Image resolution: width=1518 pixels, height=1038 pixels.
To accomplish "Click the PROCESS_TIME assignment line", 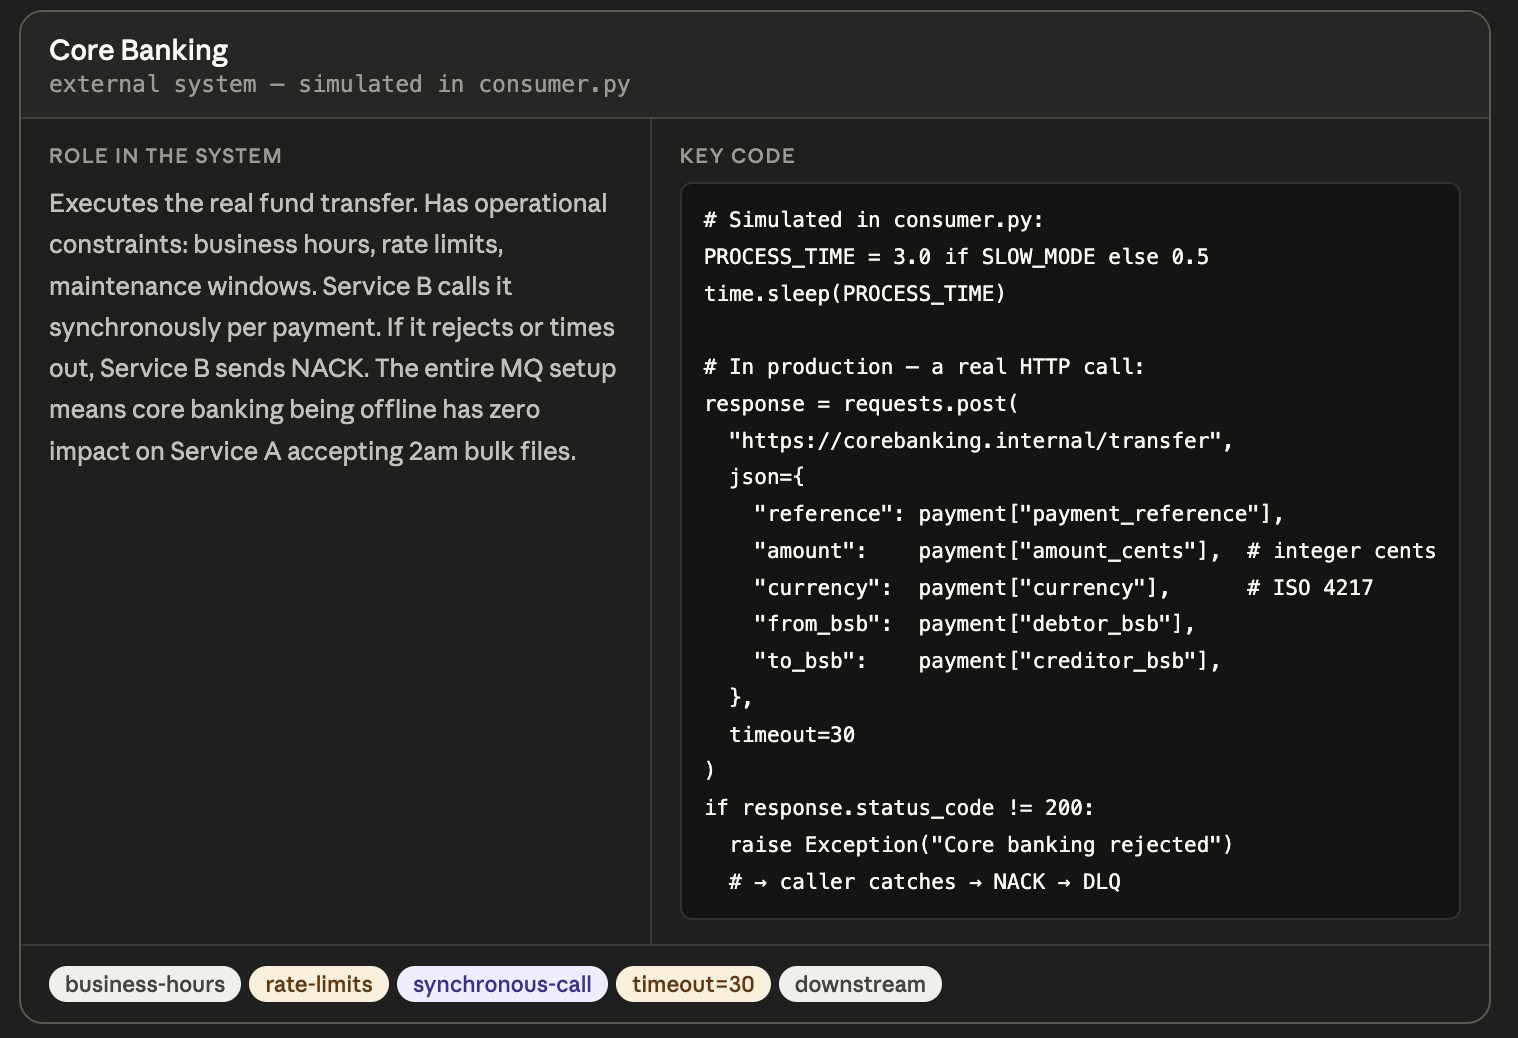I will tap(956, 257).
